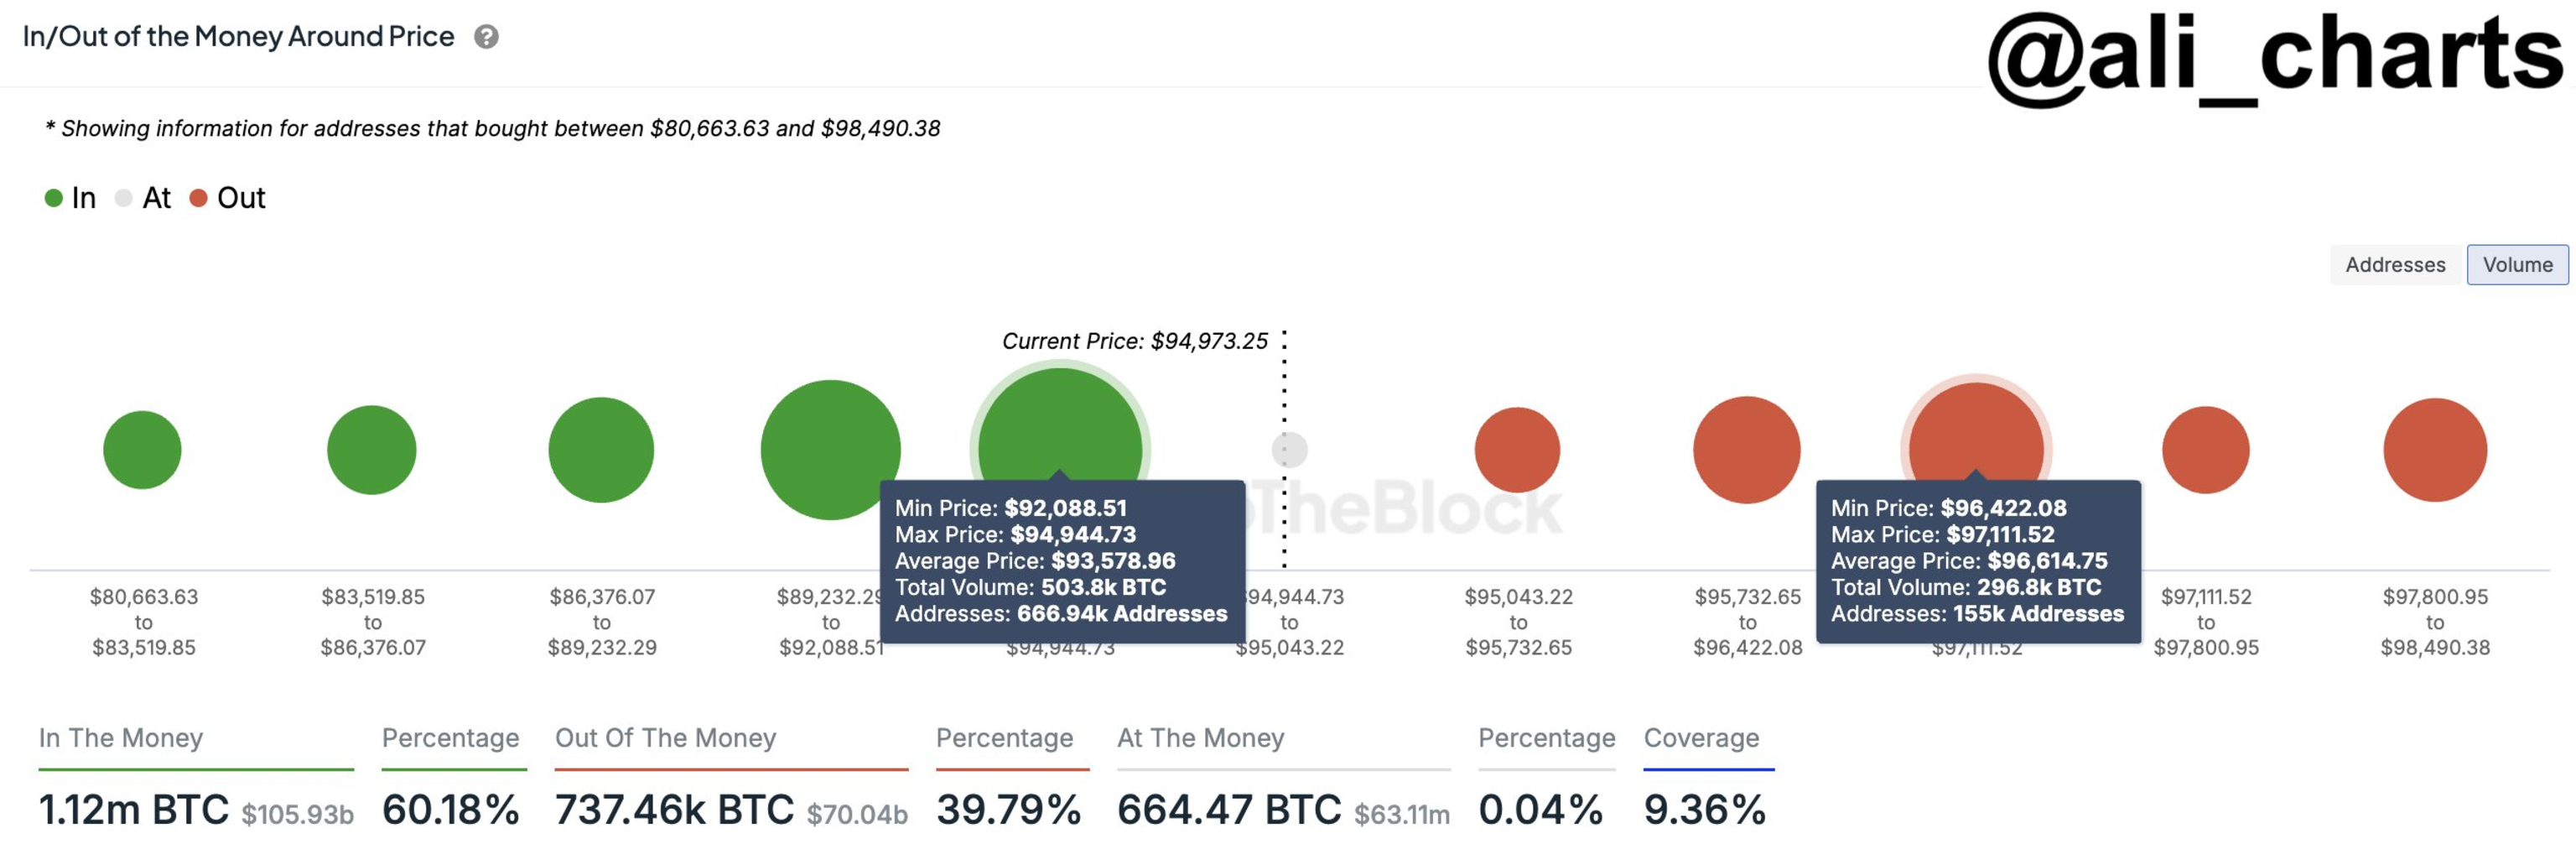Click the In/Out of the Money Around Price title

click(238, 37)
